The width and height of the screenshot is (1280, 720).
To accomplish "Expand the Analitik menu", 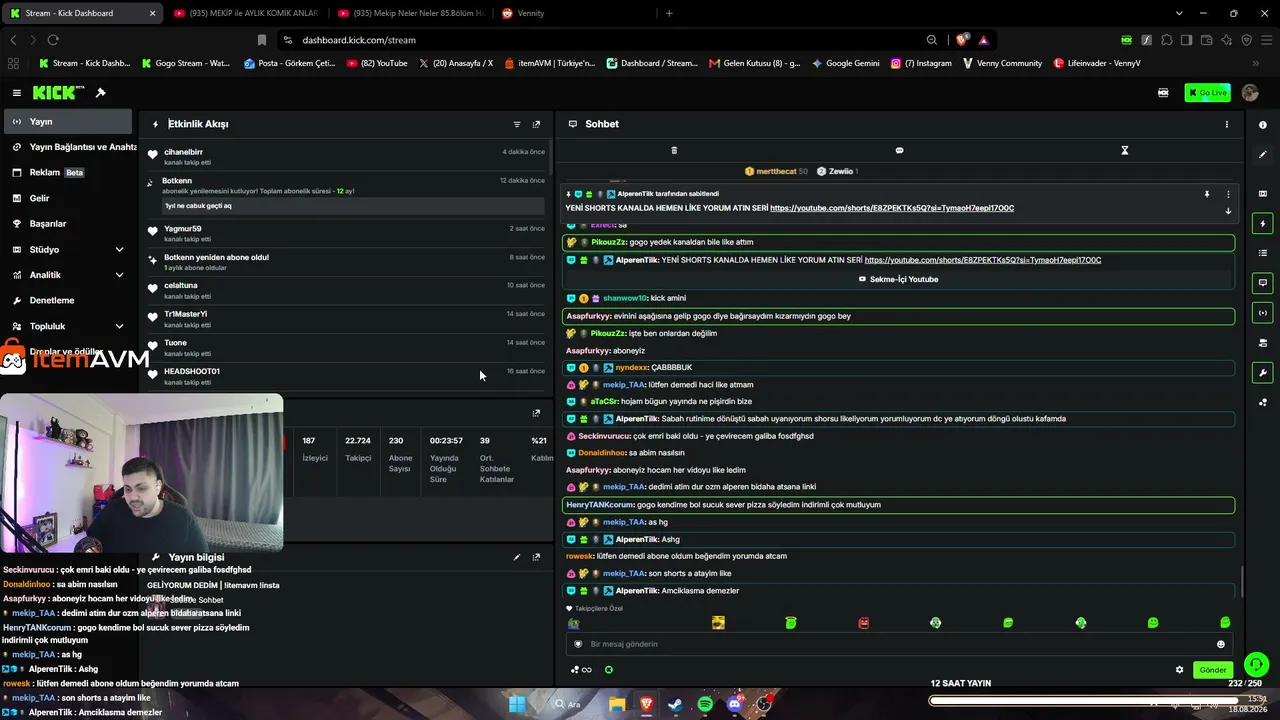I will (67, 275).
